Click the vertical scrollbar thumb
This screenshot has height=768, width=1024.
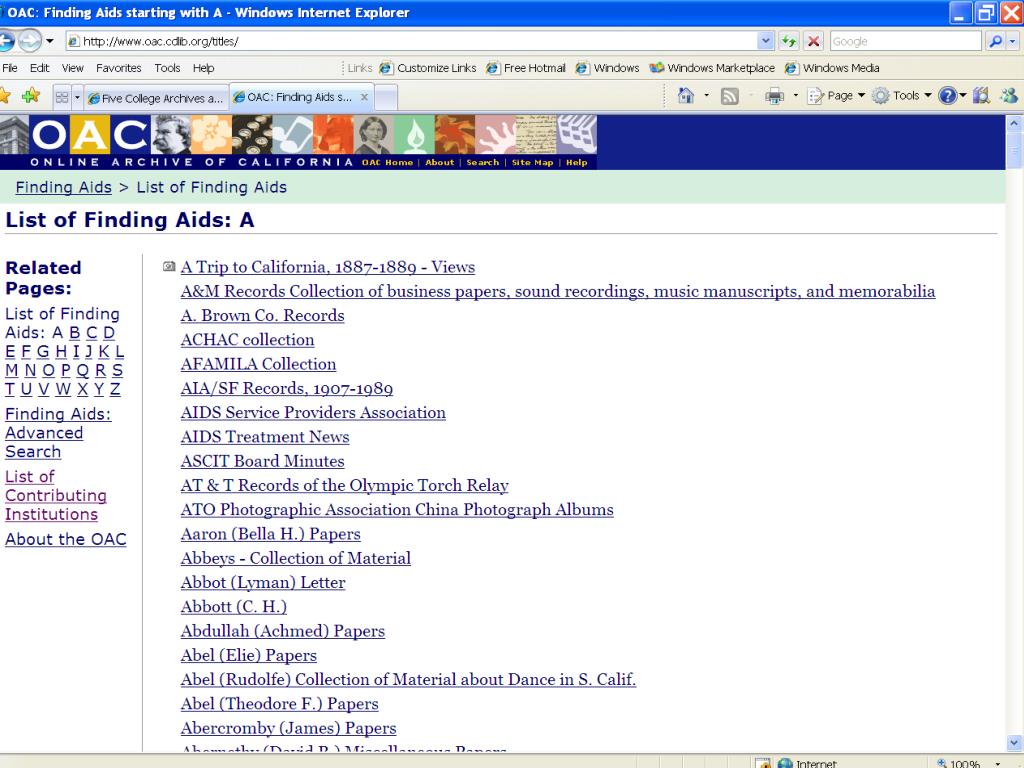point(1014,149)
